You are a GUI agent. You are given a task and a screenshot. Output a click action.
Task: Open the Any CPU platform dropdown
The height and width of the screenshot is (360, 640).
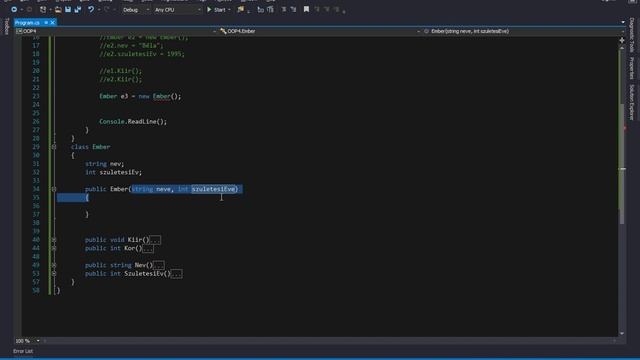click(x=177, y=10)
